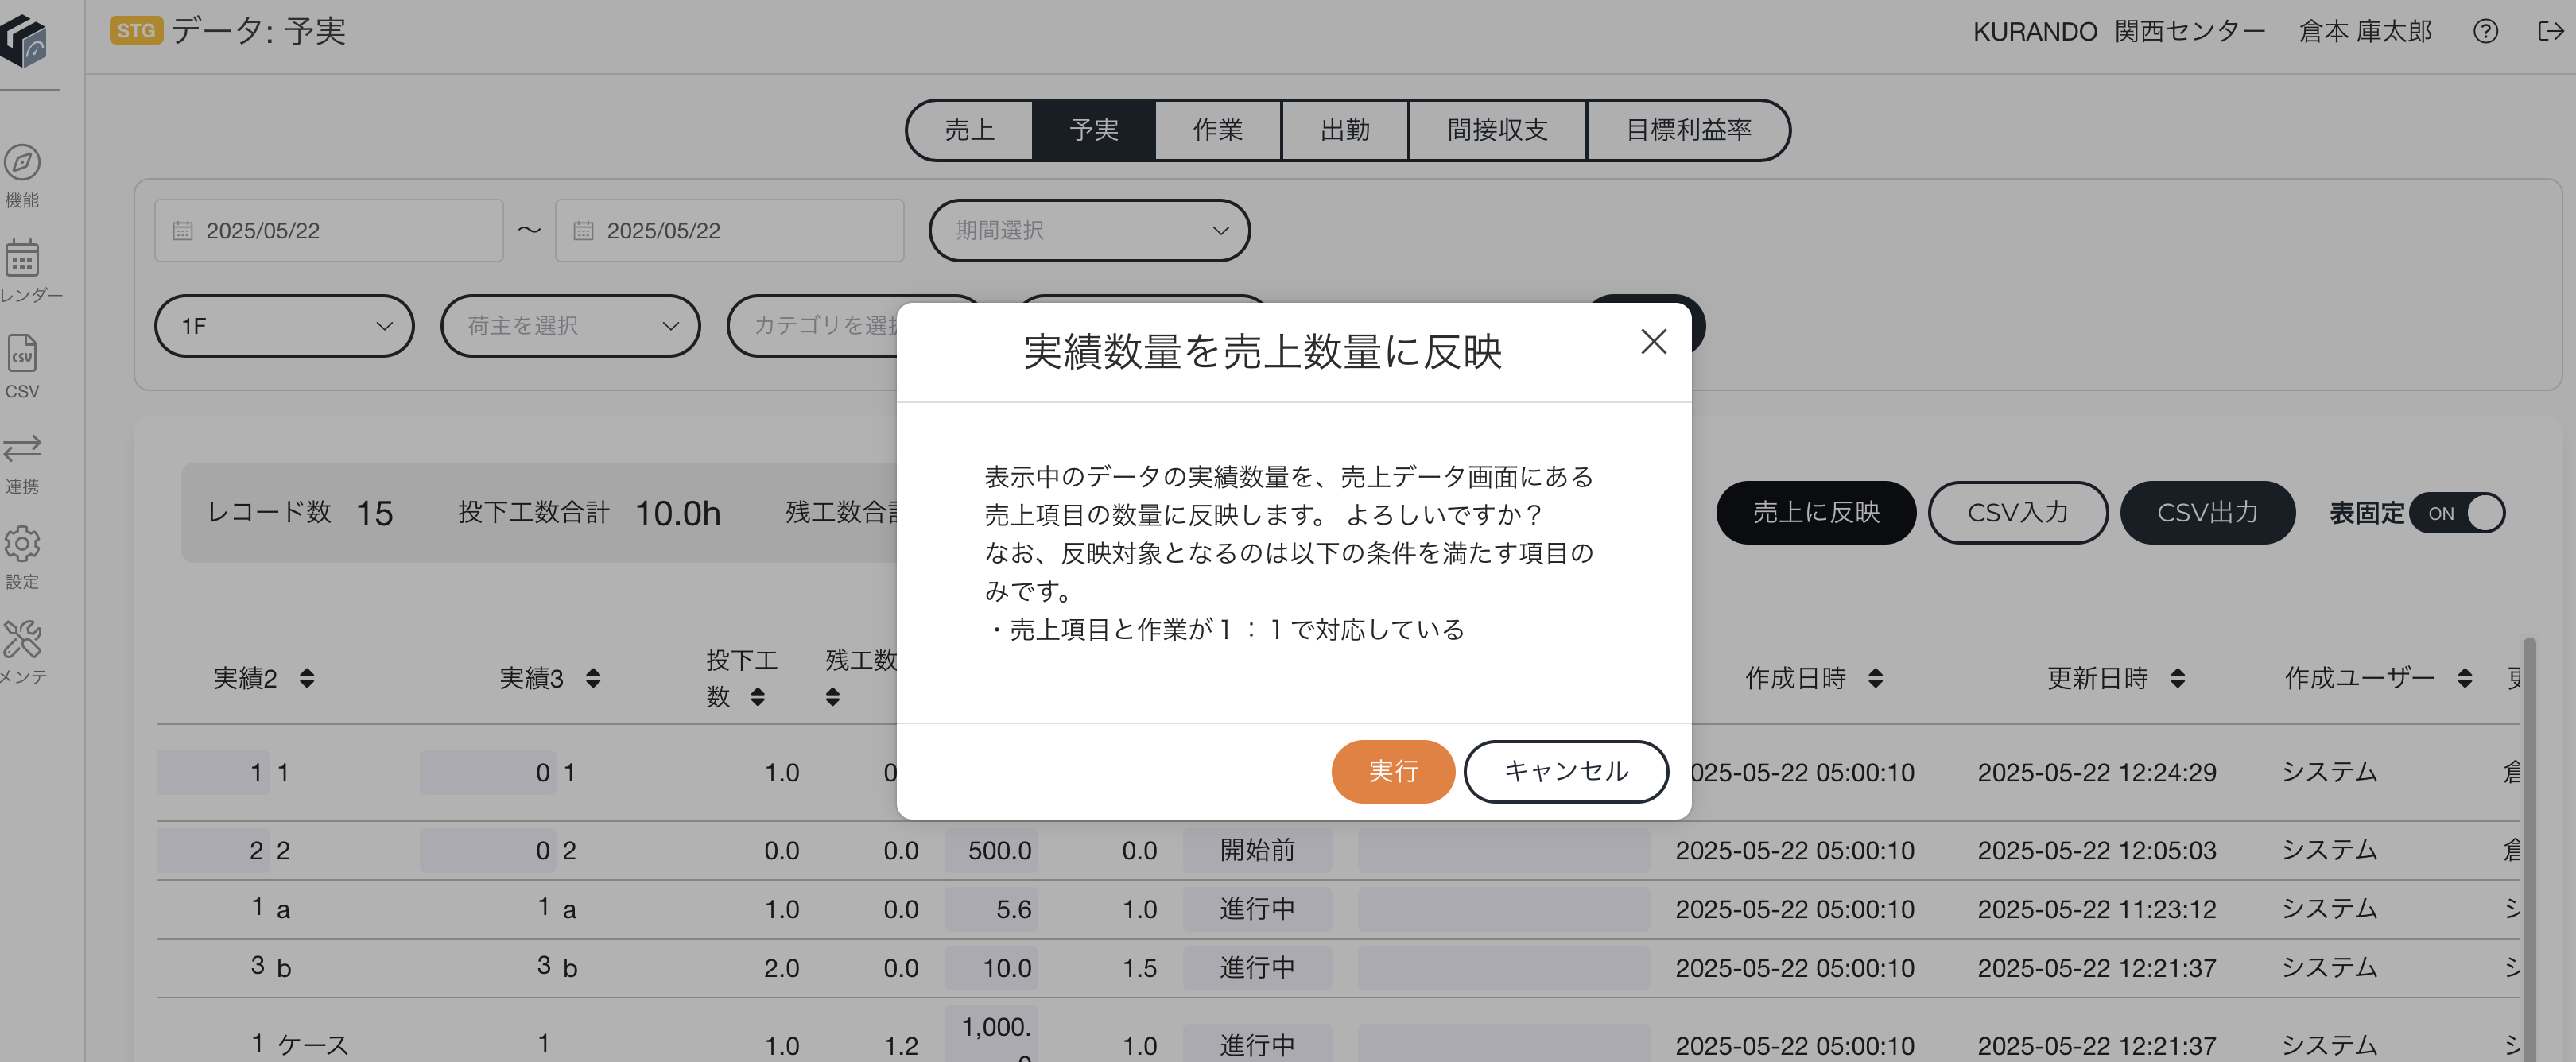Click calendar icon in start date field
The height and width of the screenshot is (1062, 2576).
tap(182, 231)
